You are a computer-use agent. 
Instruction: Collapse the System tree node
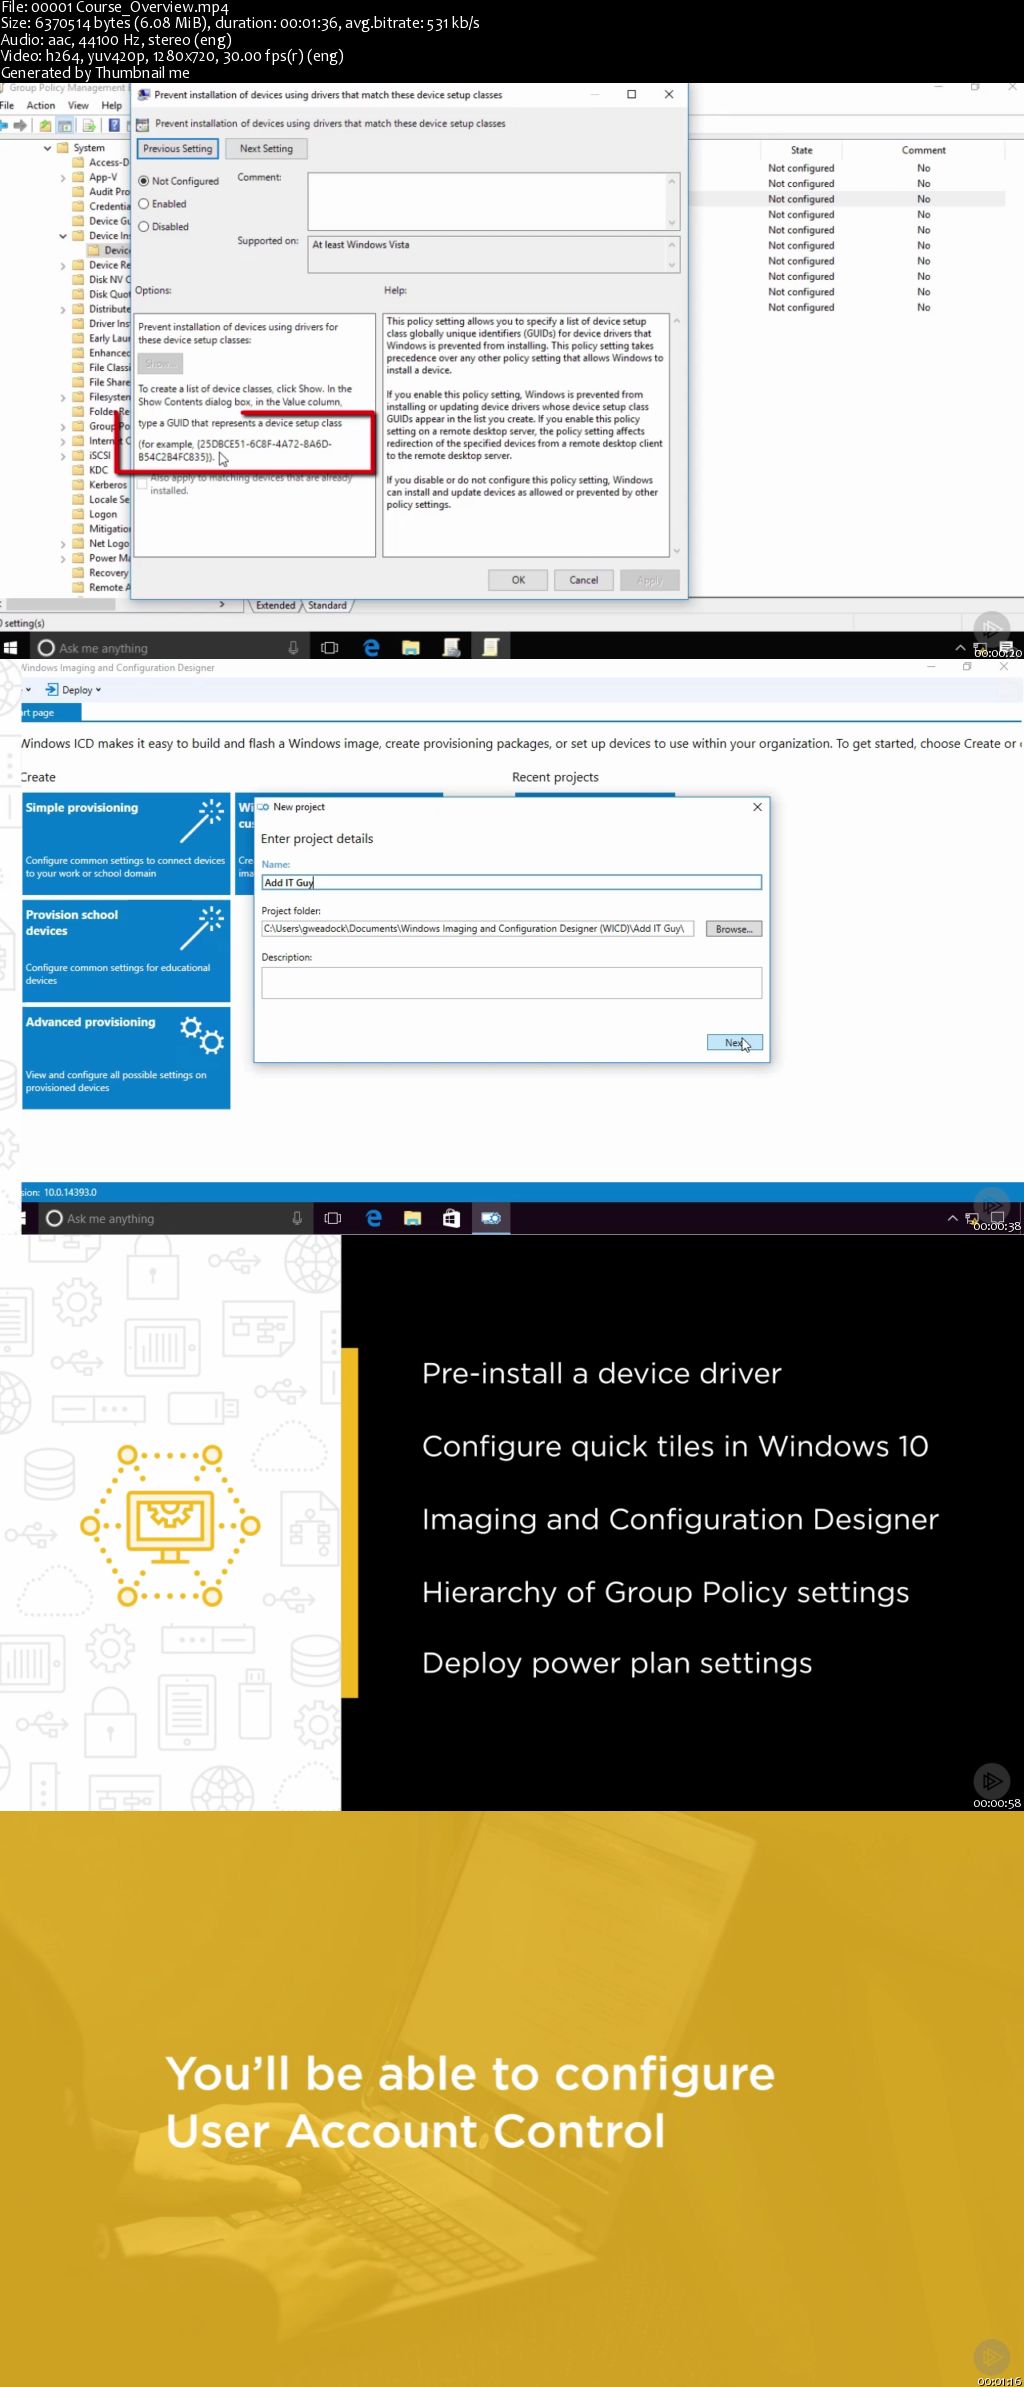(x=48, y=148)
